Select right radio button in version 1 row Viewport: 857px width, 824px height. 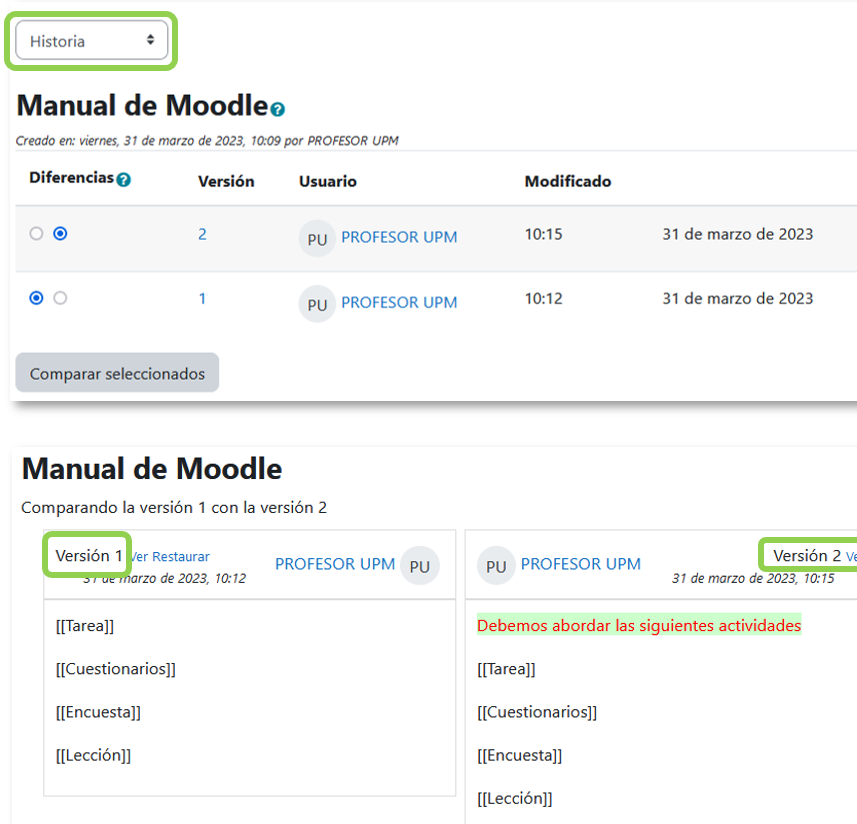pyautogui.click(x=60, y=298)
